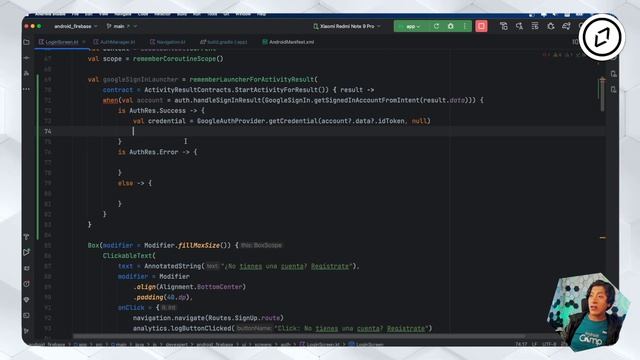Open the Git tool window at sidebar bottom
The image size is (640, 360).
click(x=27, y=331)
